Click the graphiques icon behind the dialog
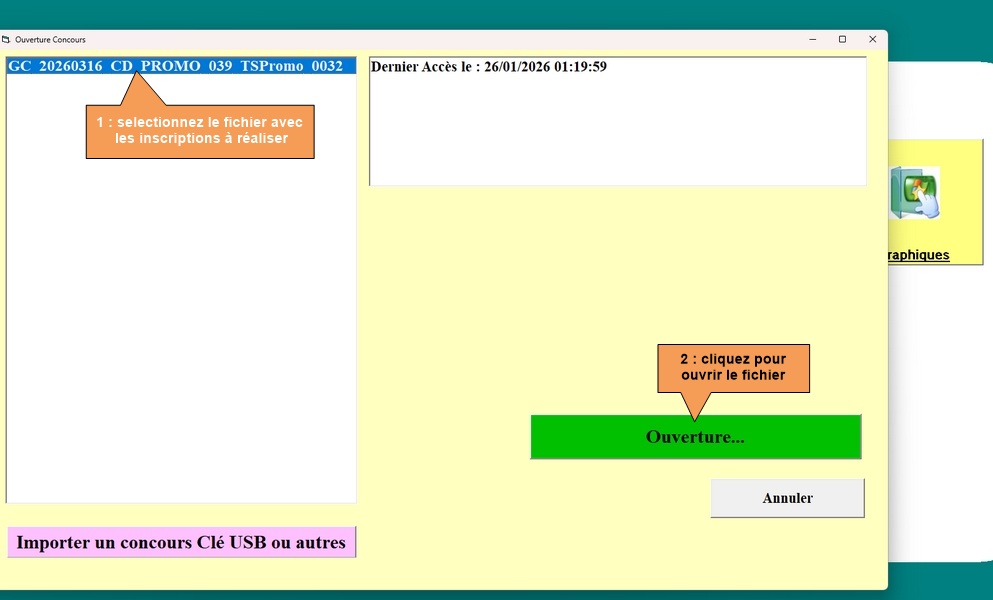The image size is (993, 600). pos(914,193)
